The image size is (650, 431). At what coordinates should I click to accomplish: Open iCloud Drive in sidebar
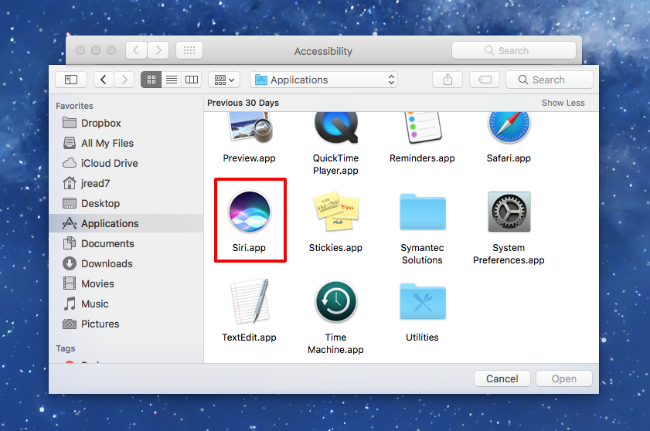click(x=126, y=163)
